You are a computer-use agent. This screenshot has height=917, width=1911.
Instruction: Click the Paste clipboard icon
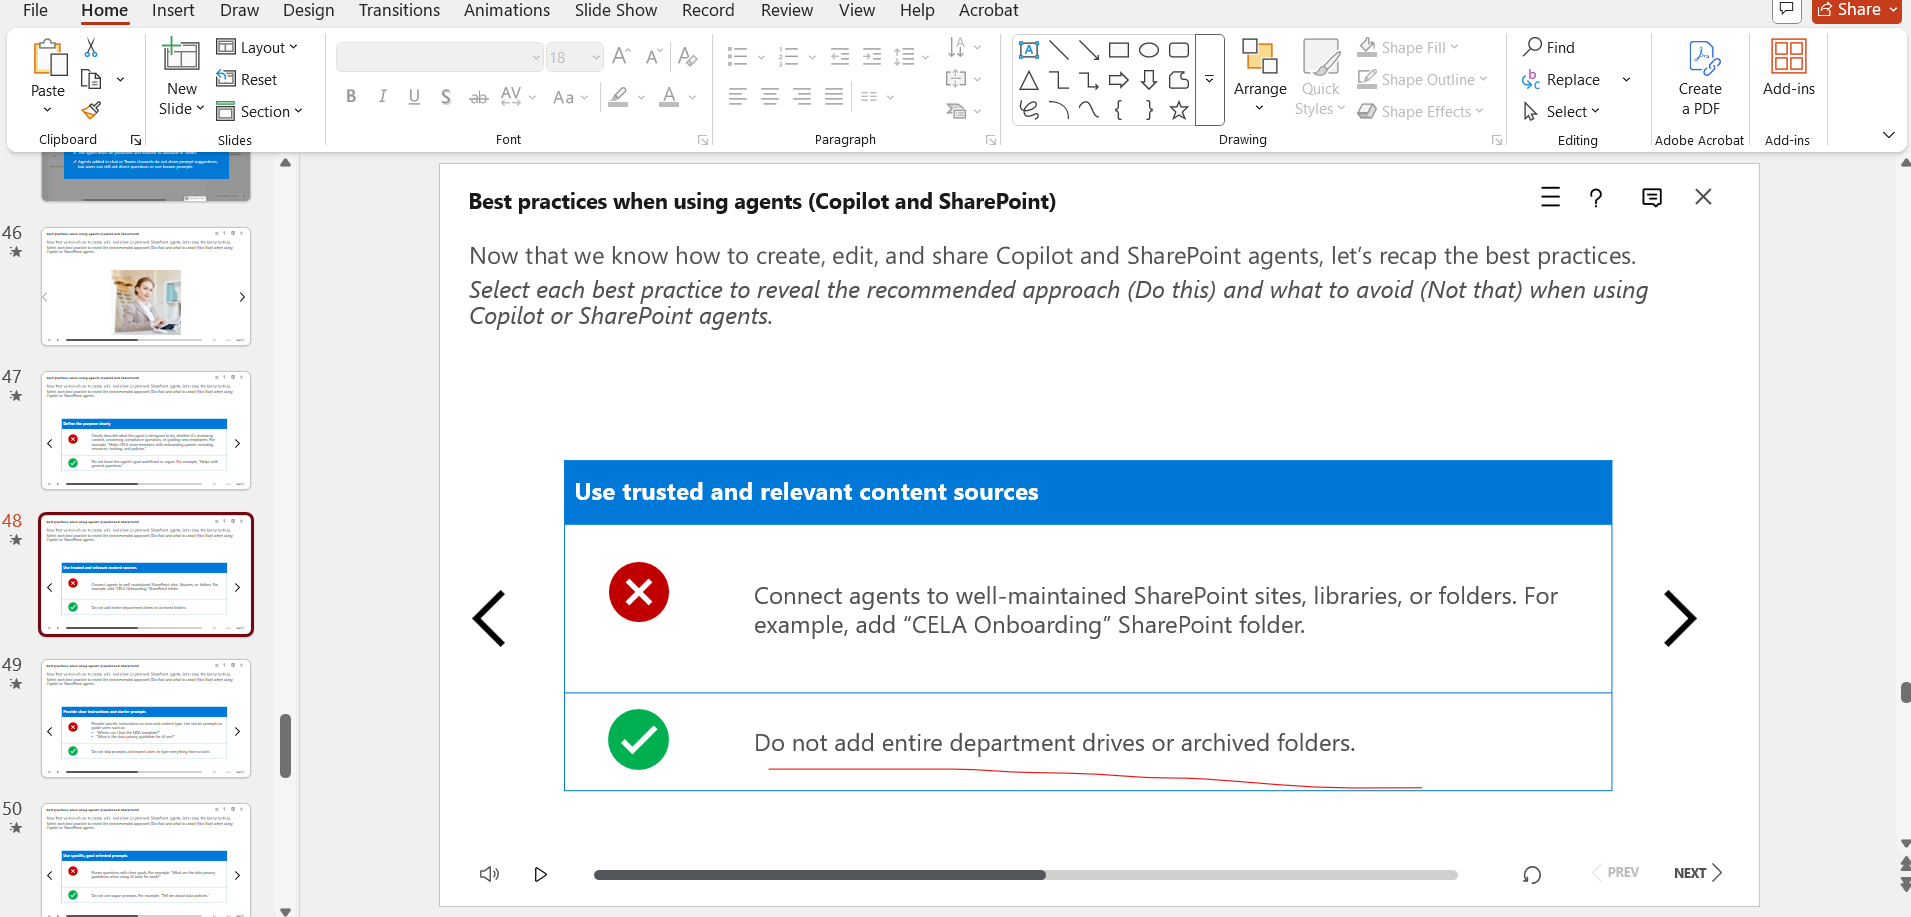48,58
